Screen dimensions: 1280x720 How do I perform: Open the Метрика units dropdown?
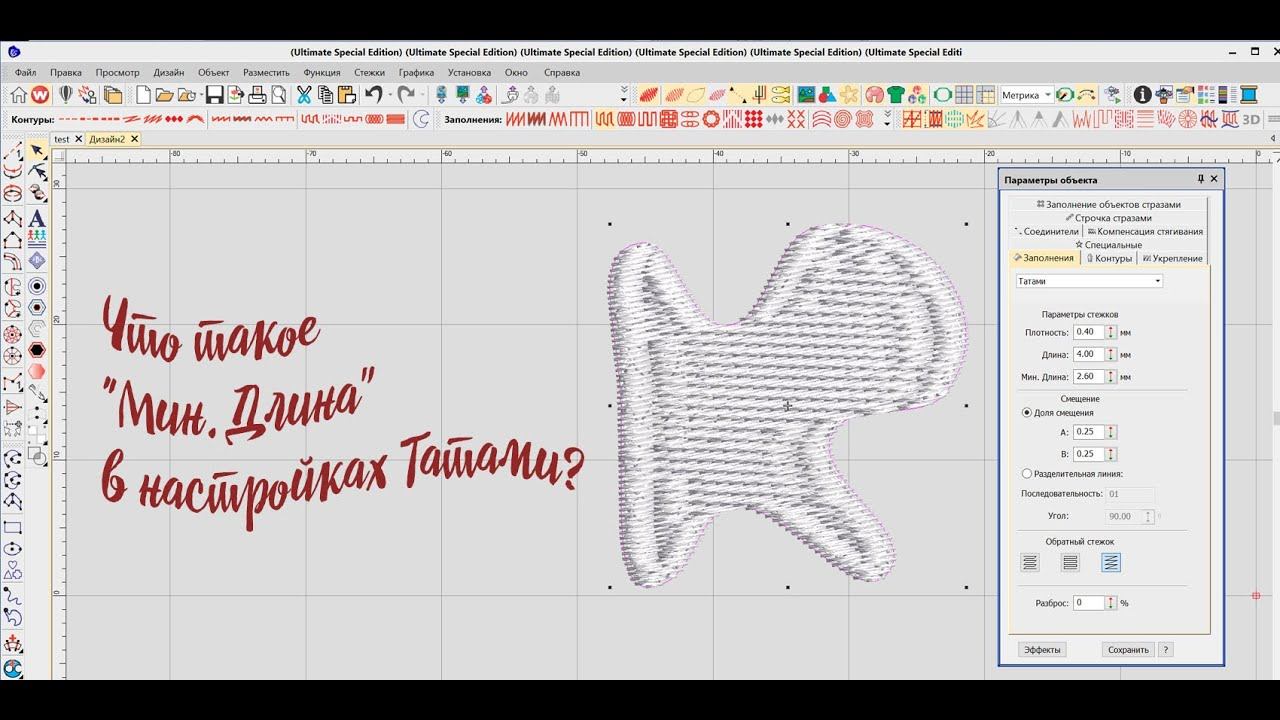(1048, 95)
